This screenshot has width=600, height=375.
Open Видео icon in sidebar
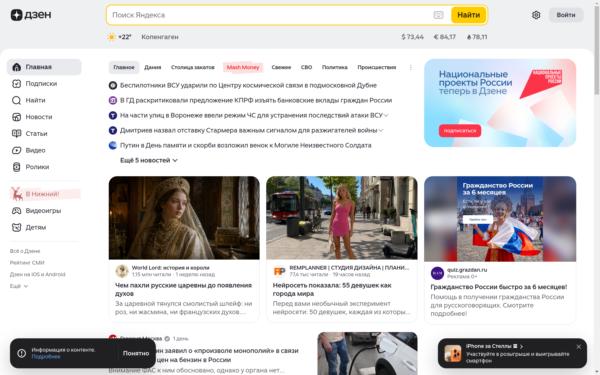16,150
